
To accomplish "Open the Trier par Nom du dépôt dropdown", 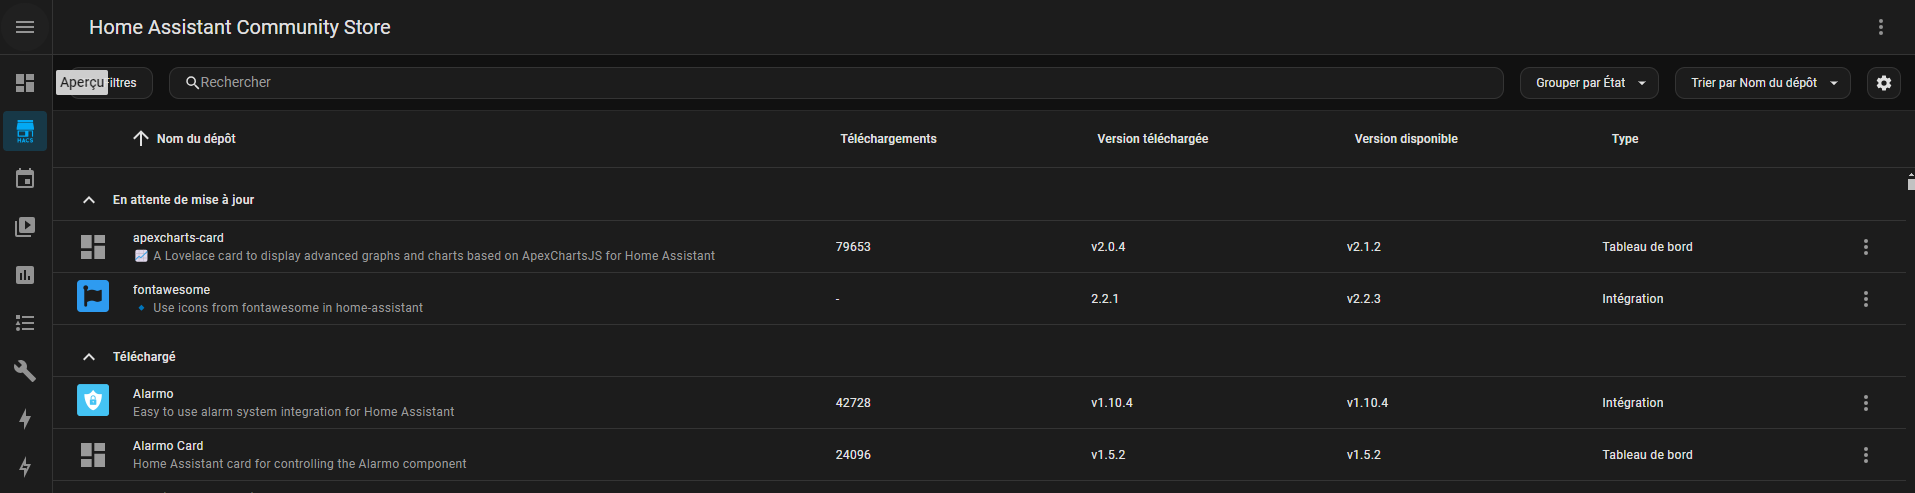I will pyautogui.click(x=1762, y=83).
